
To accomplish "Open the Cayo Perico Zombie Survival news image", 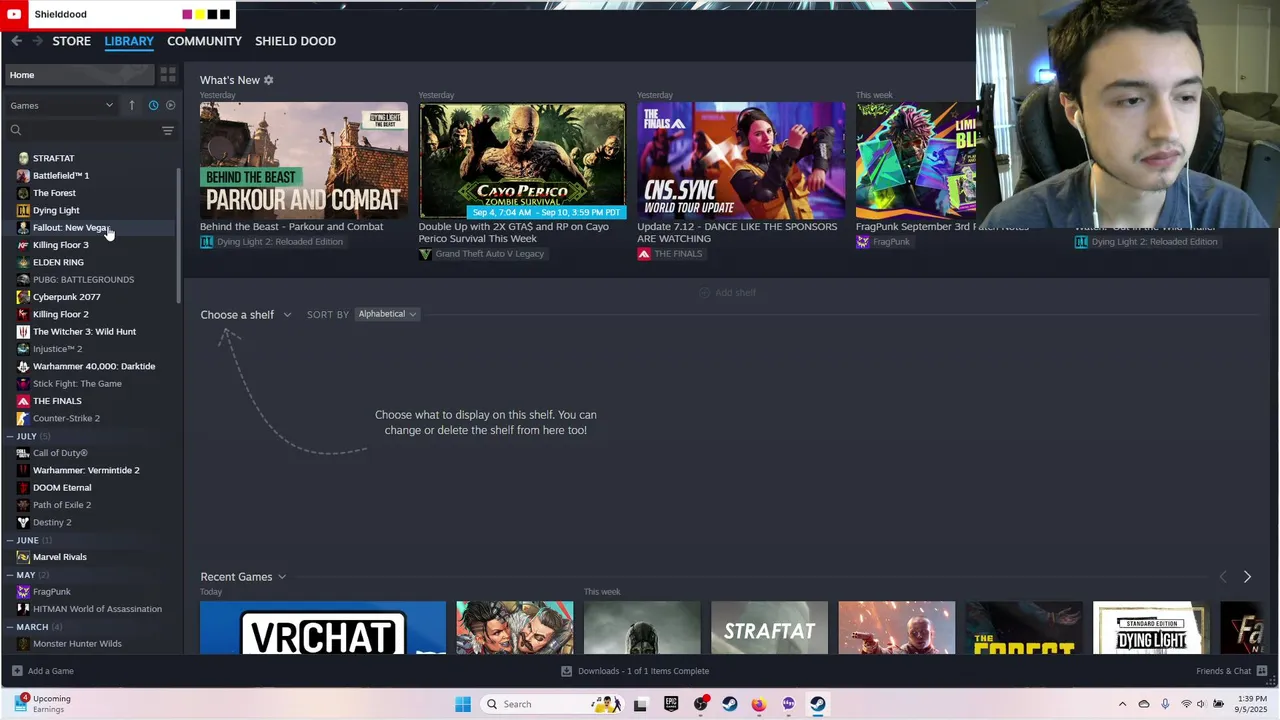I will tap(522, 160).
